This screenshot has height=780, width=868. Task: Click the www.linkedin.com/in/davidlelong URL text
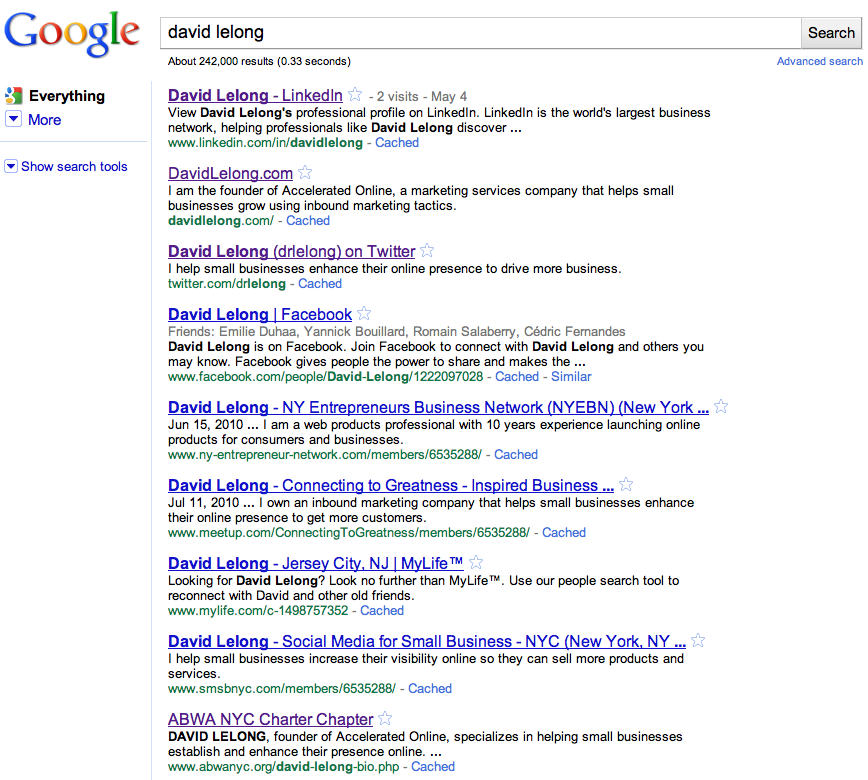coord(265,143)
